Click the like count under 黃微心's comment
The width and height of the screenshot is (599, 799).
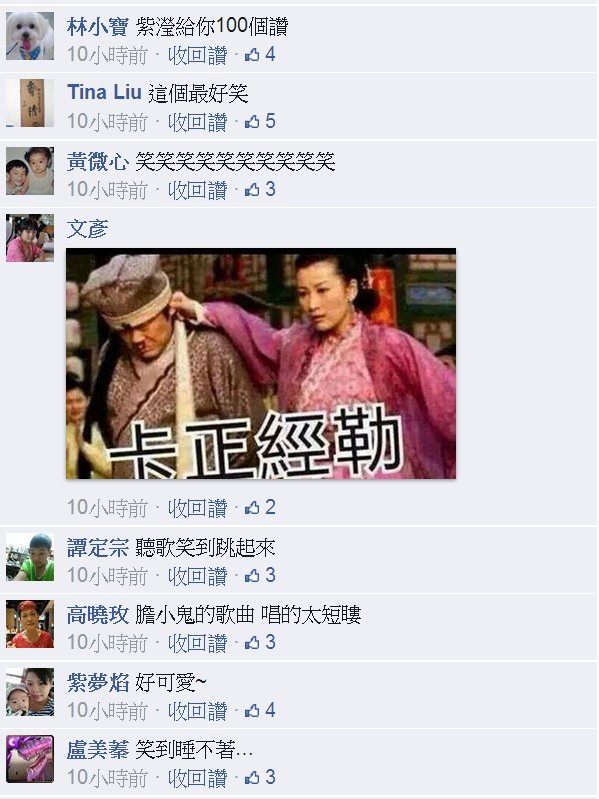click(270, 190)
